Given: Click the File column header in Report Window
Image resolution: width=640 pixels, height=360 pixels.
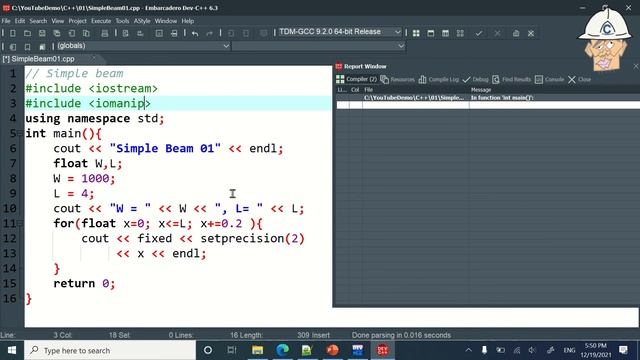Looking at the screenshot, I should pos(416,90).
